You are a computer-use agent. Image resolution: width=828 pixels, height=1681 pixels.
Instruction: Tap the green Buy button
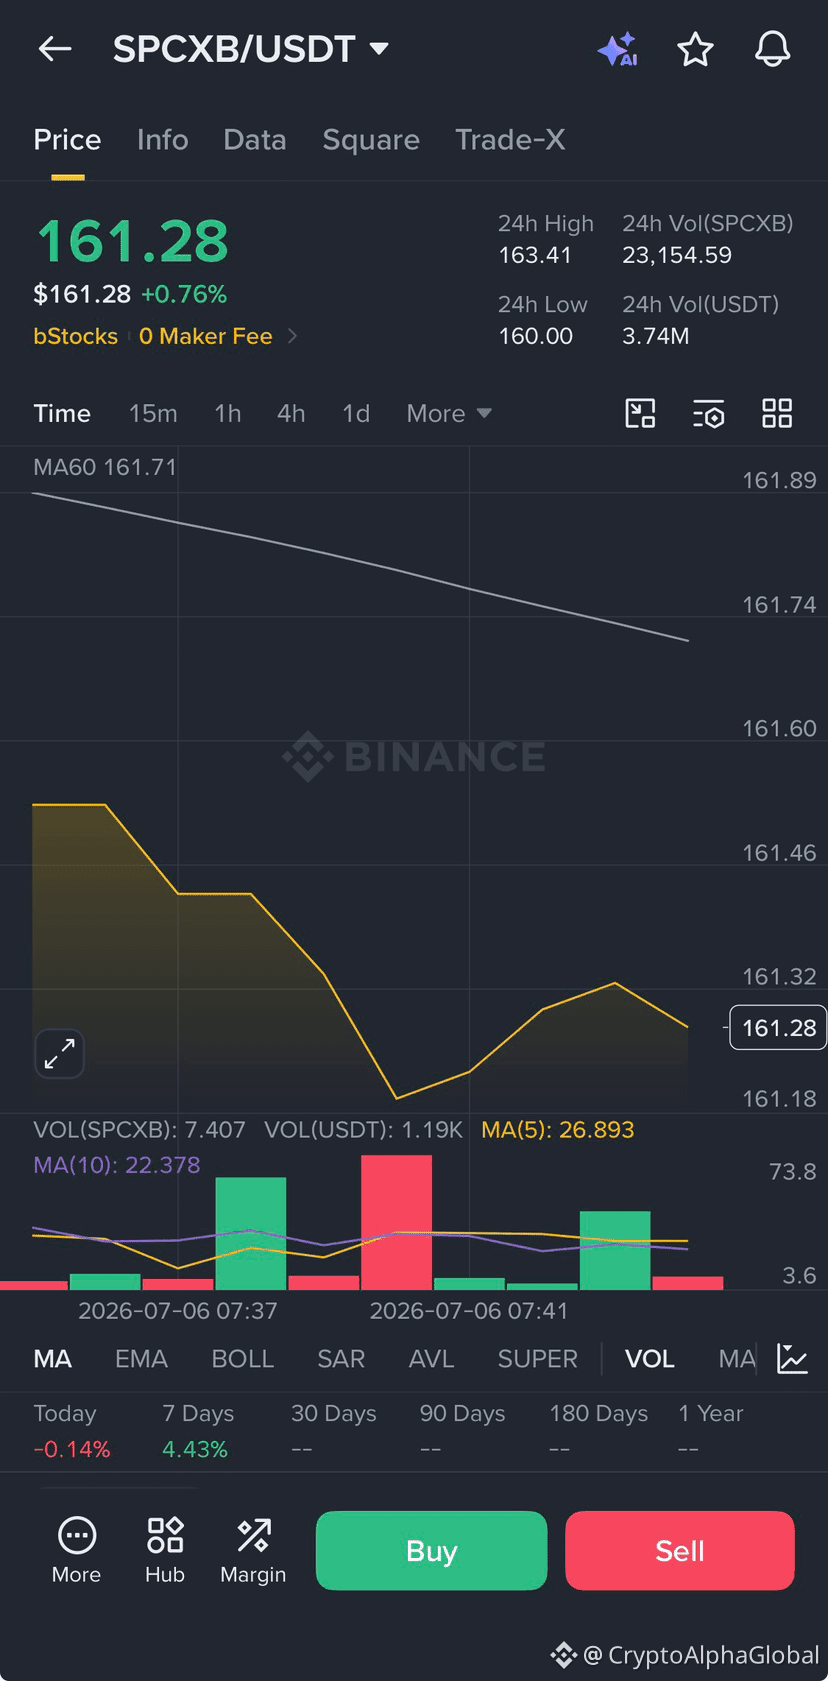point(431,1551)
